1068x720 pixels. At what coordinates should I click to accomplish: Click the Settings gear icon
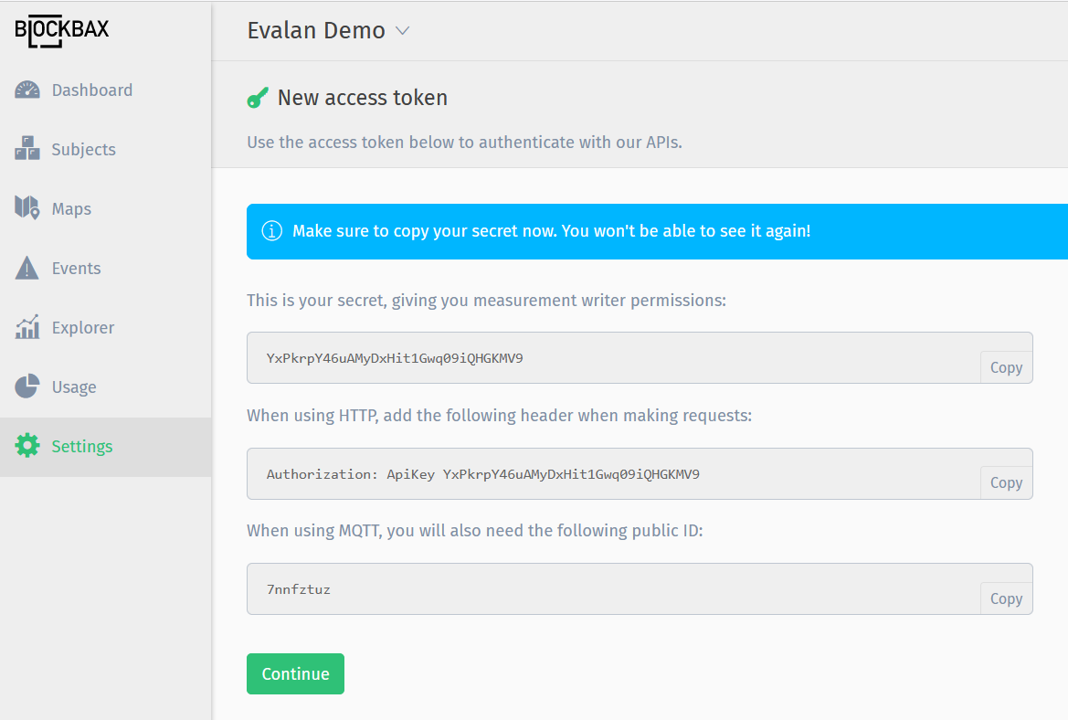tap(27, 446)
